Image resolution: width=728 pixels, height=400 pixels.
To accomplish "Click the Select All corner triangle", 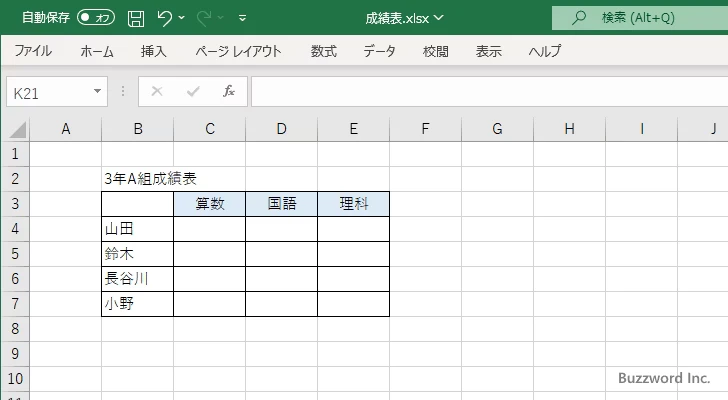I will click(18, 129).
